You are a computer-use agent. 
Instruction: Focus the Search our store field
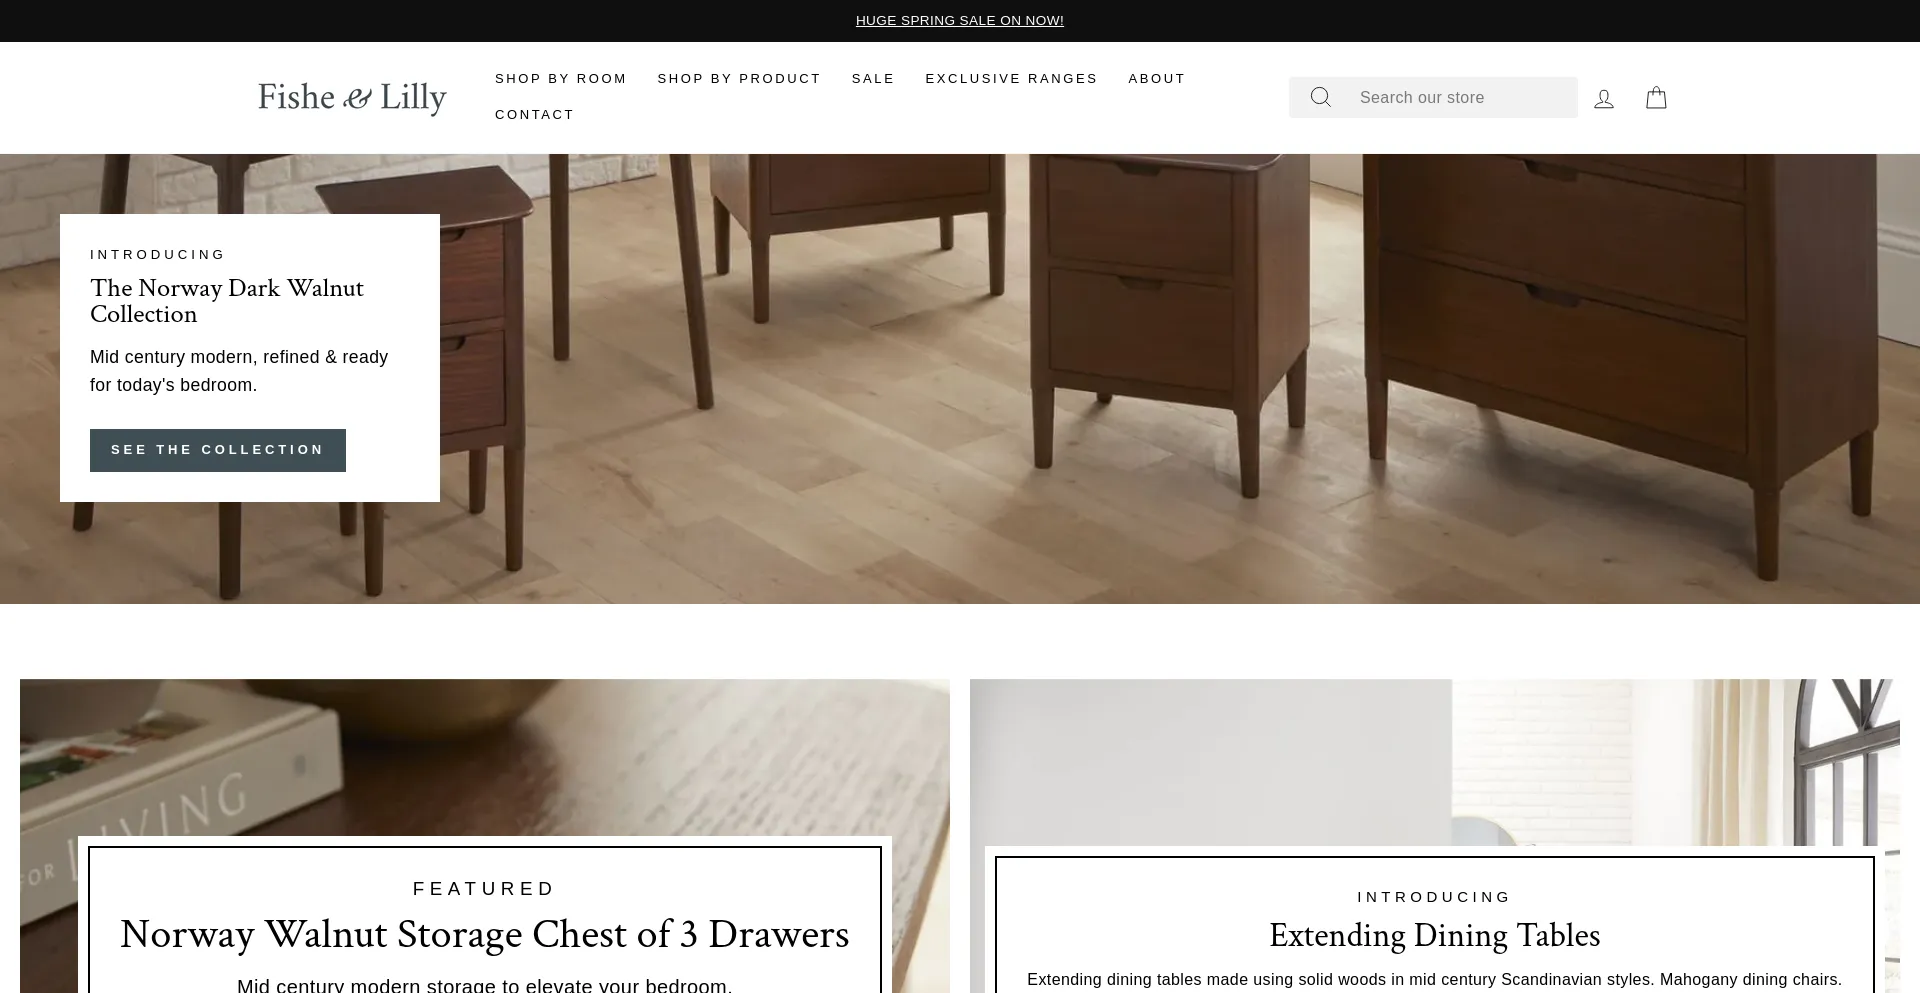click(1463, 97)
